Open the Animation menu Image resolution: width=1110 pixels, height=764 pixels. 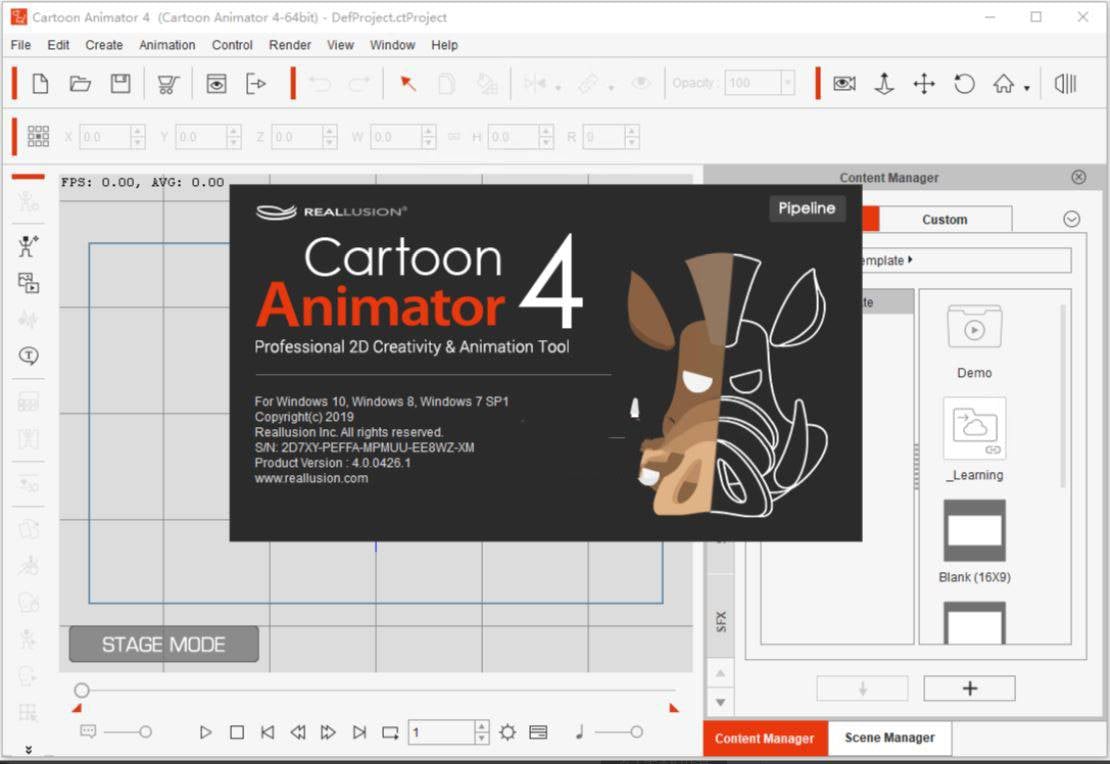pyautogui.click(x=167, y=45)
